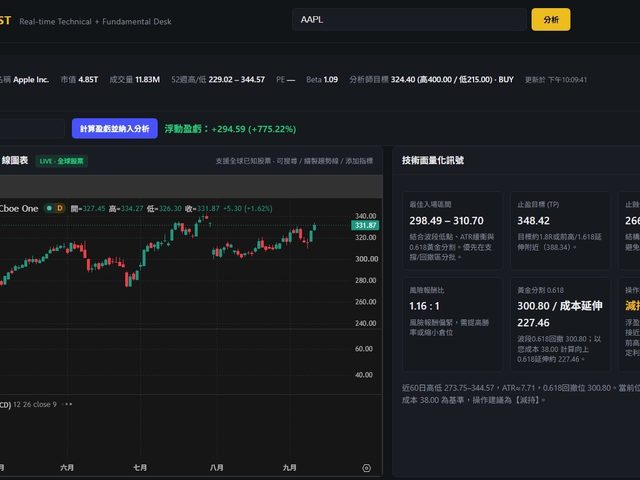The image size is (640, 480).
Task: Click the 成交量 11.83M value
Action: 134,80
